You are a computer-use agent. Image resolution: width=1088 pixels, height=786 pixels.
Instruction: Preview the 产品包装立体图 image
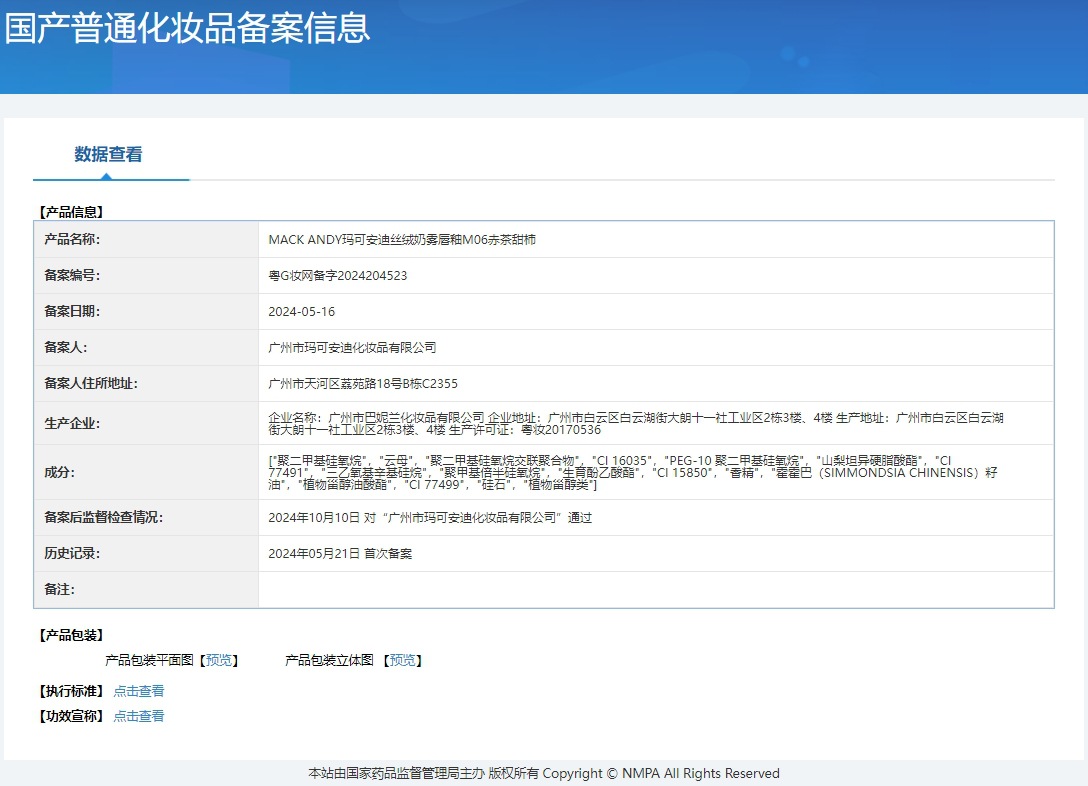[x=402, y=660]
